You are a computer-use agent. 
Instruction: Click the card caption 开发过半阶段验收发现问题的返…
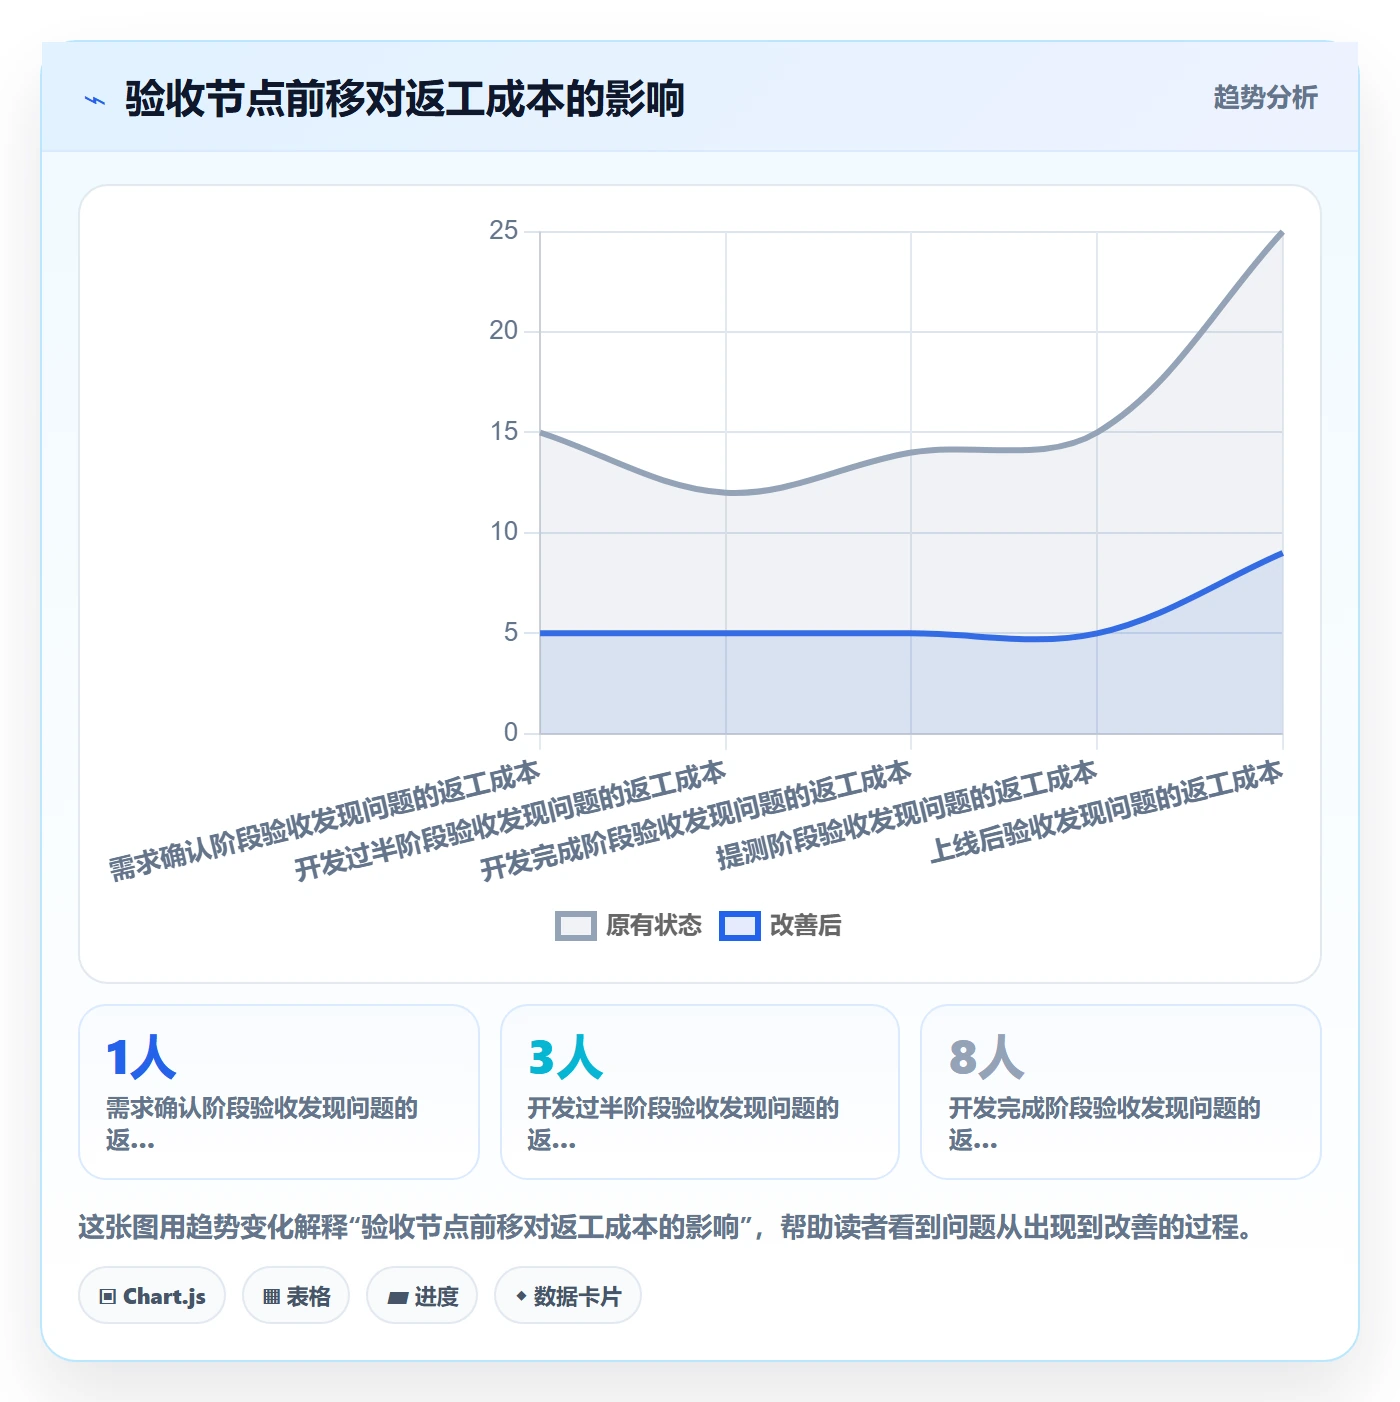pos(684,1124)
